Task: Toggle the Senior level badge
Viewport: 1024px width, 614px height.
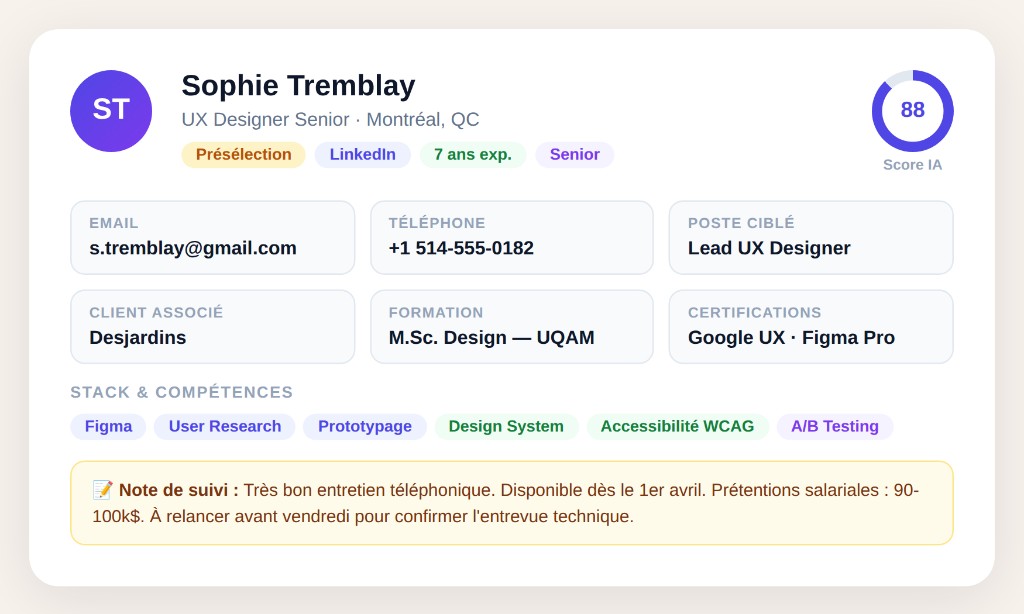Action: pyautogui.click(x=575, y=155)
